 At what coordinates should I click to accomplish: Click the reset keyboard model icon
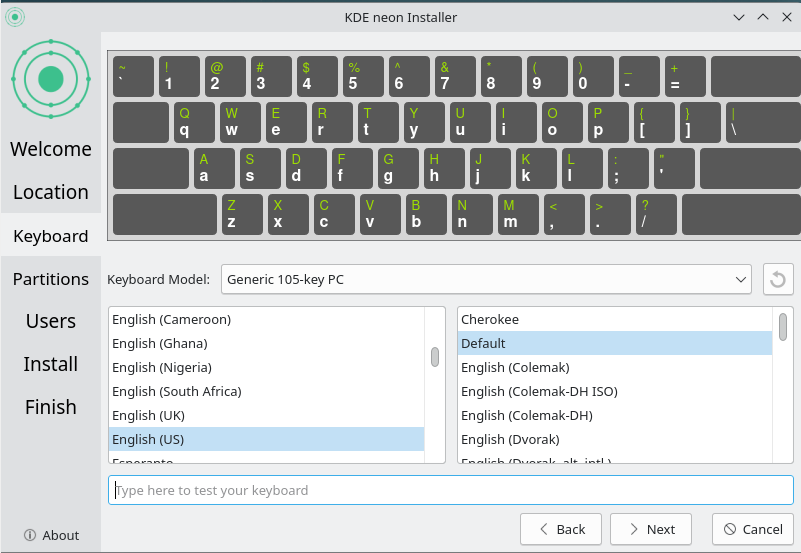(x=778, y=279)
